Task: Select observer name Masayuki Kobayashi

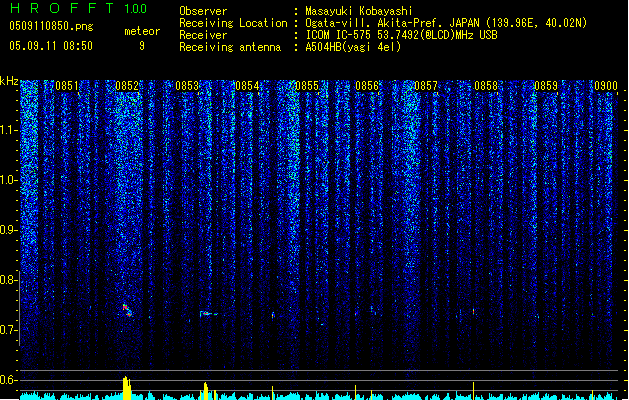Action: click(359, 11)
